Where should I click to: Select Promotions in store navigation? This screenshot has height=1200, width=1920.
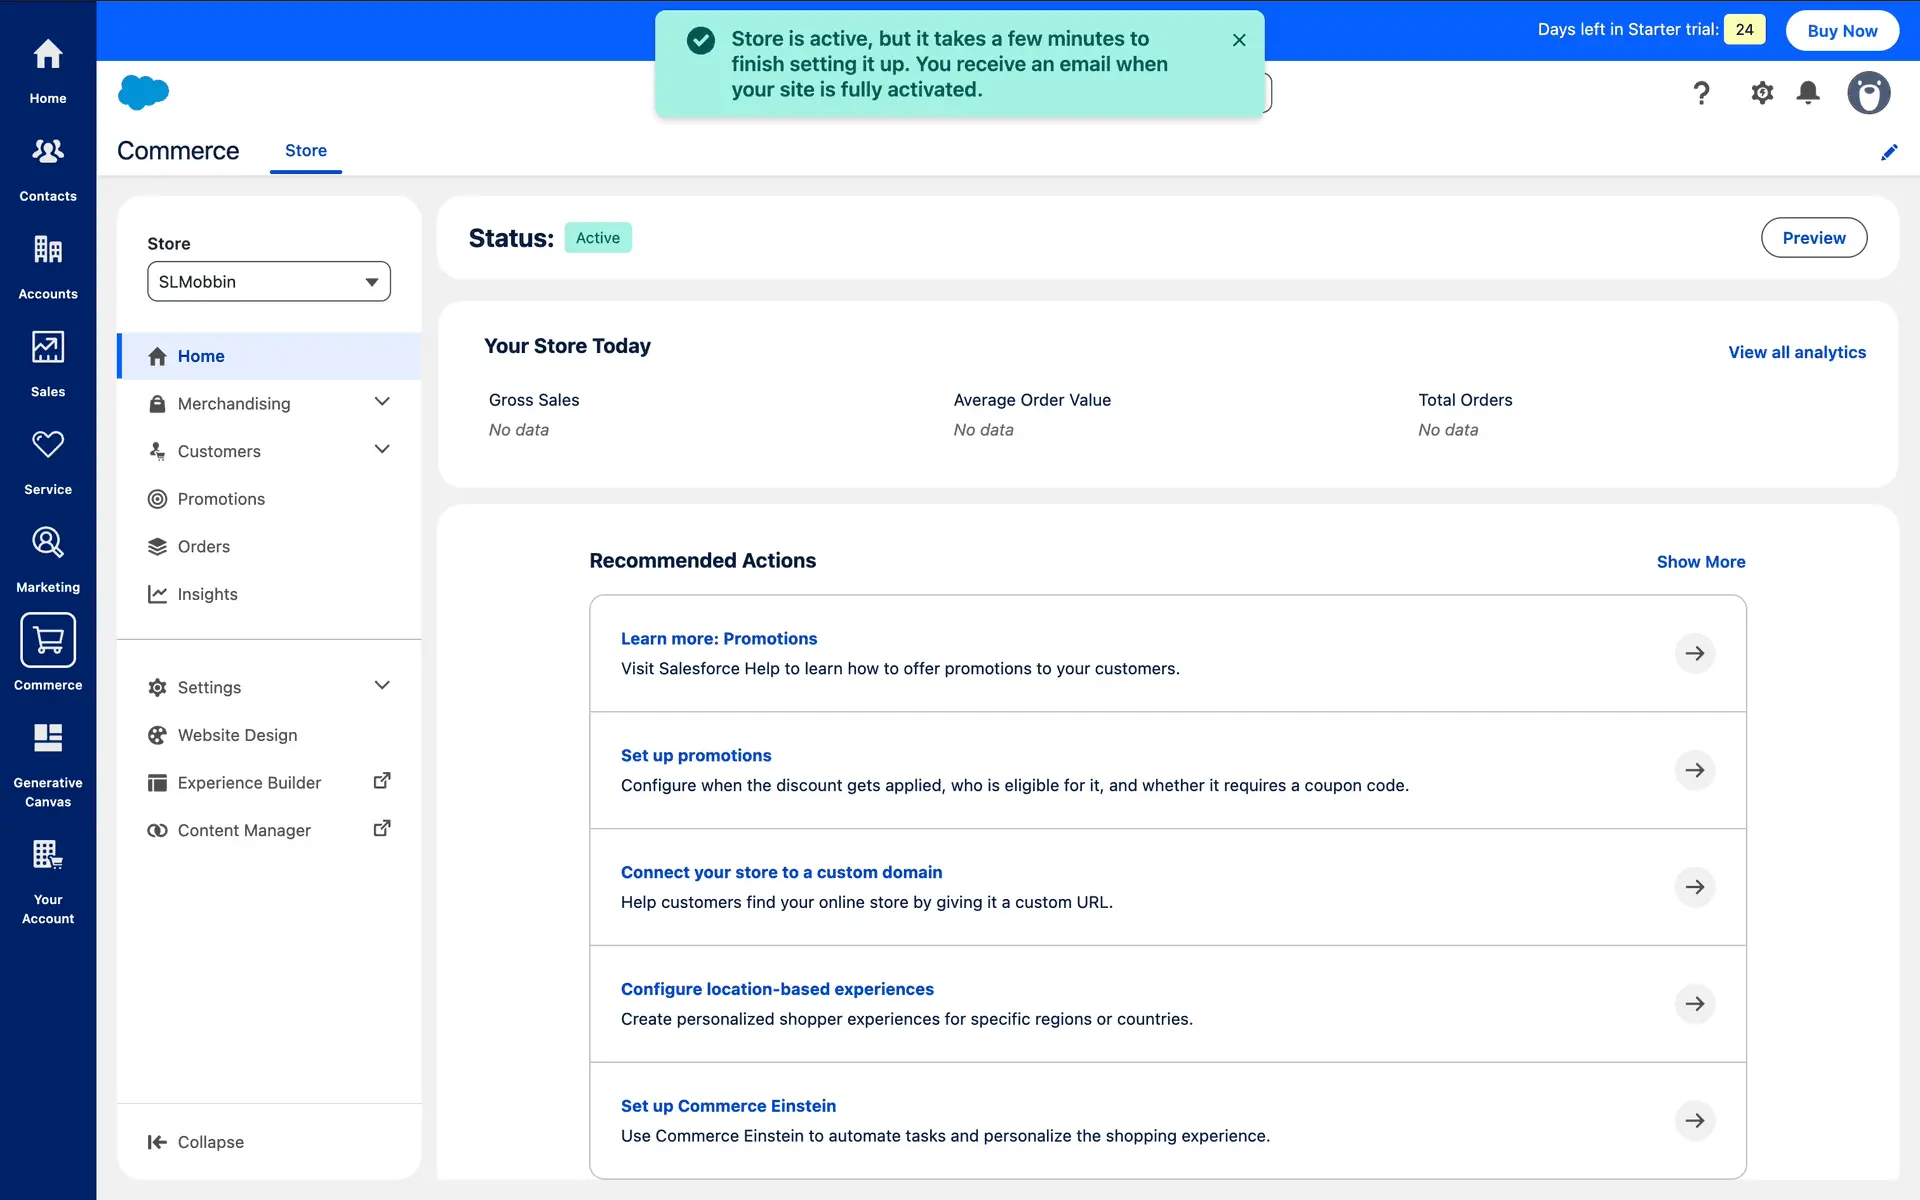pyautogui.click(x=221, y=499)
